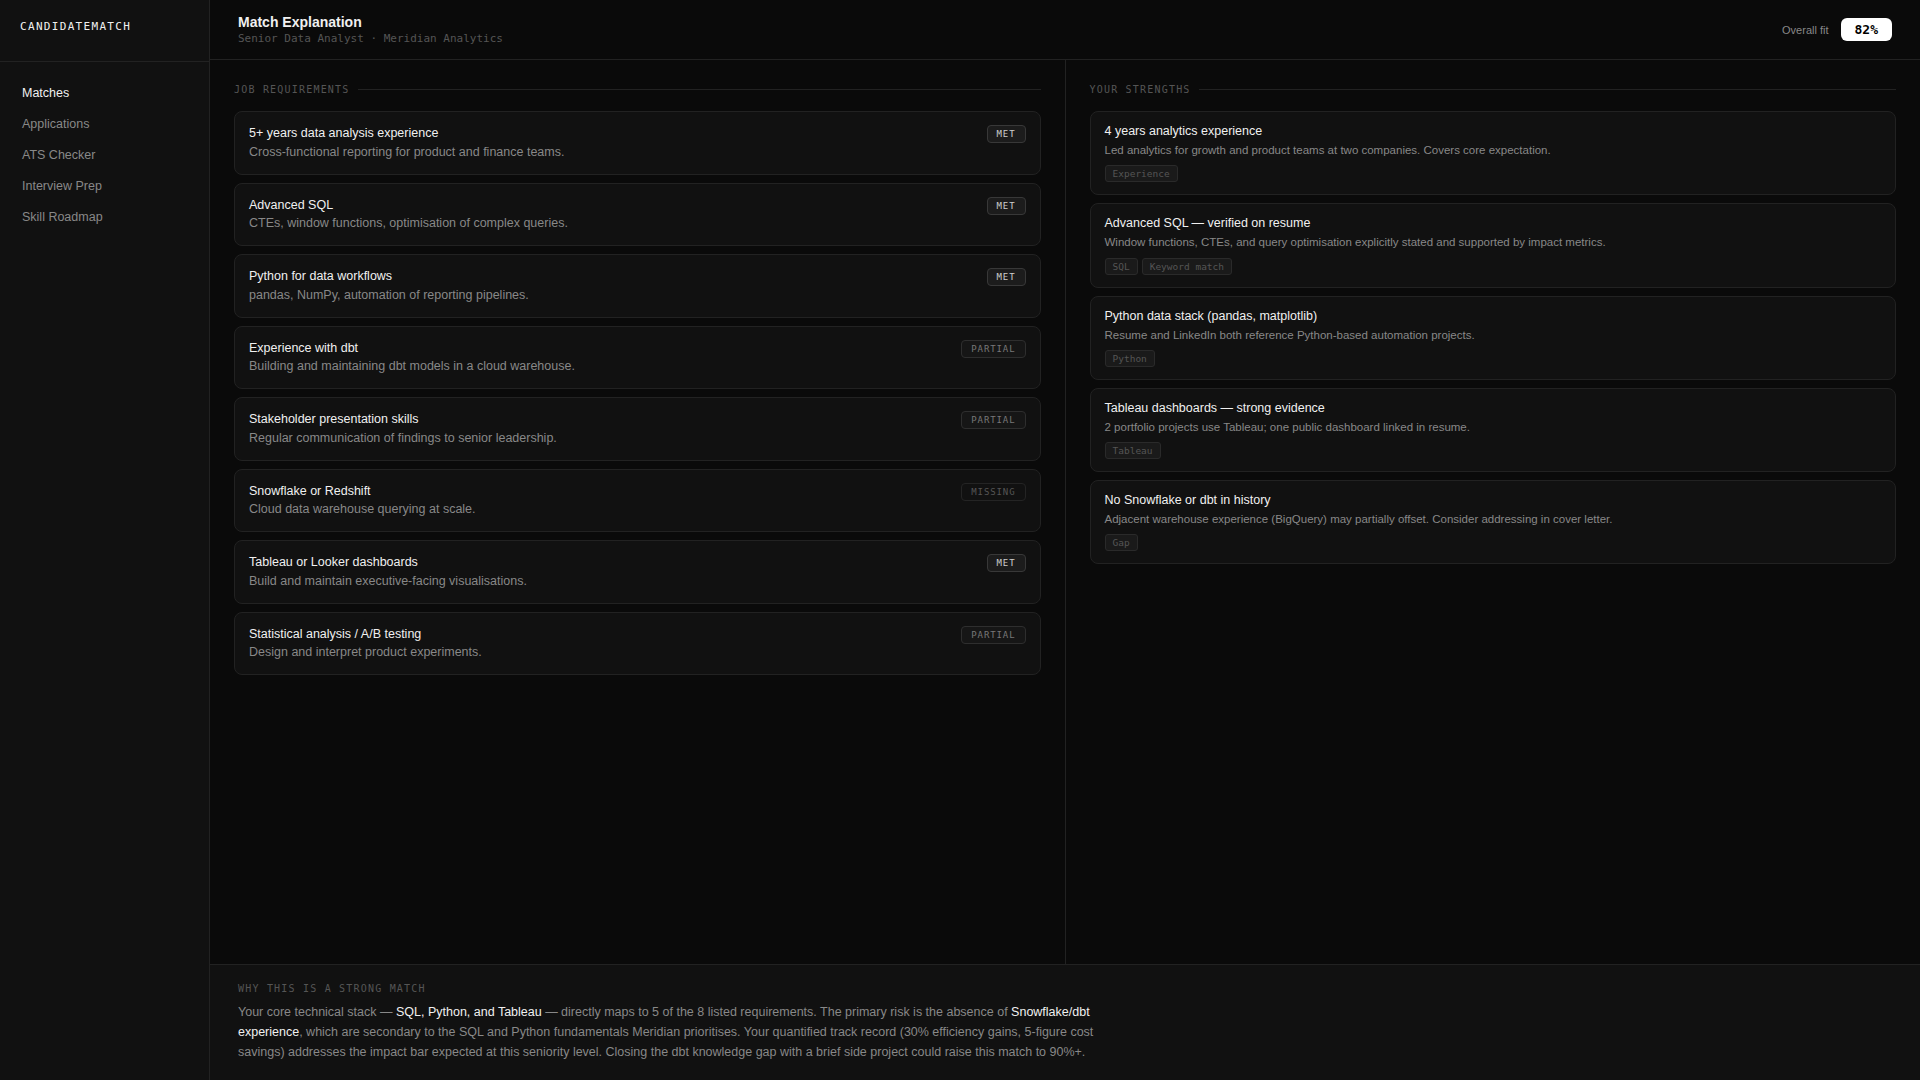Image resolution: width=1920 pixels, height=1080 pixels.
Task: Click the Keyword match tag
Action: 1186,267
